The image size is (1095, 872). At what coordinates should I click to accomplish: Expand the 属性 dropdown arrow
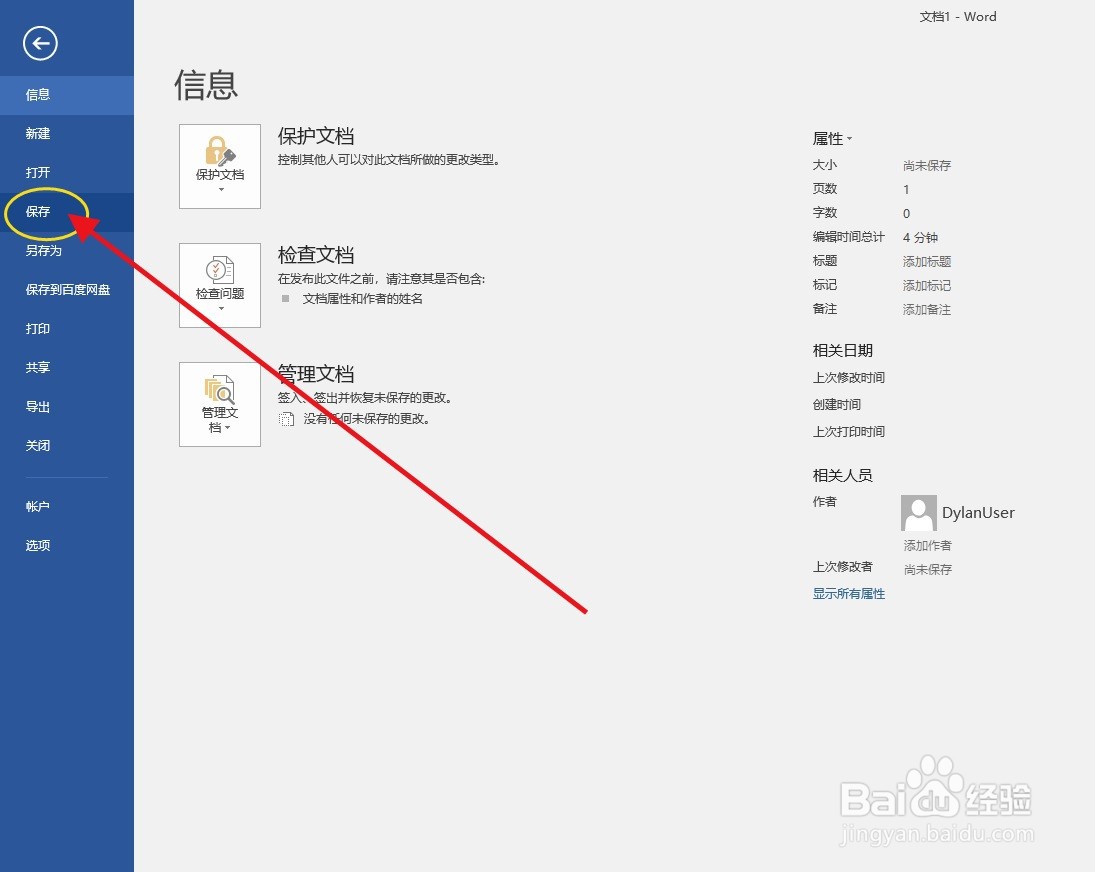pos(849,139)
